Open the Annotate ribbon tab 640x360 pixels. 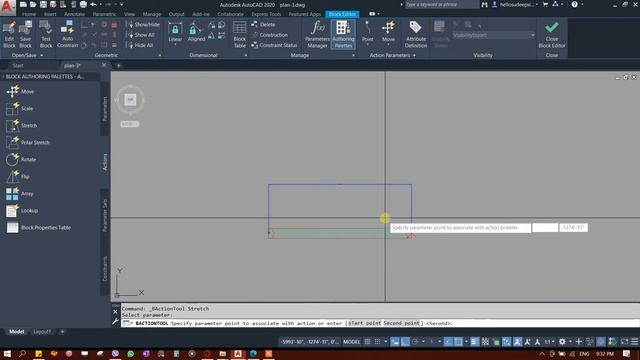(74, 14)
